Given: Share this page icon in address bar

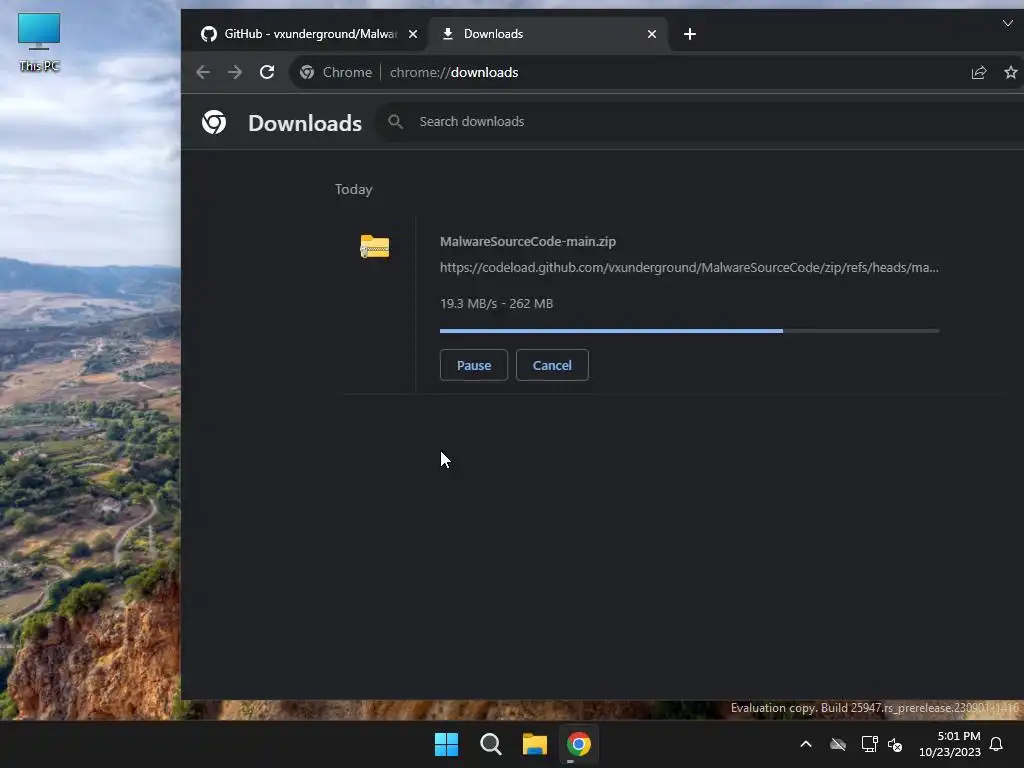Looking at the screenshot, I should [x=978, y=72].
